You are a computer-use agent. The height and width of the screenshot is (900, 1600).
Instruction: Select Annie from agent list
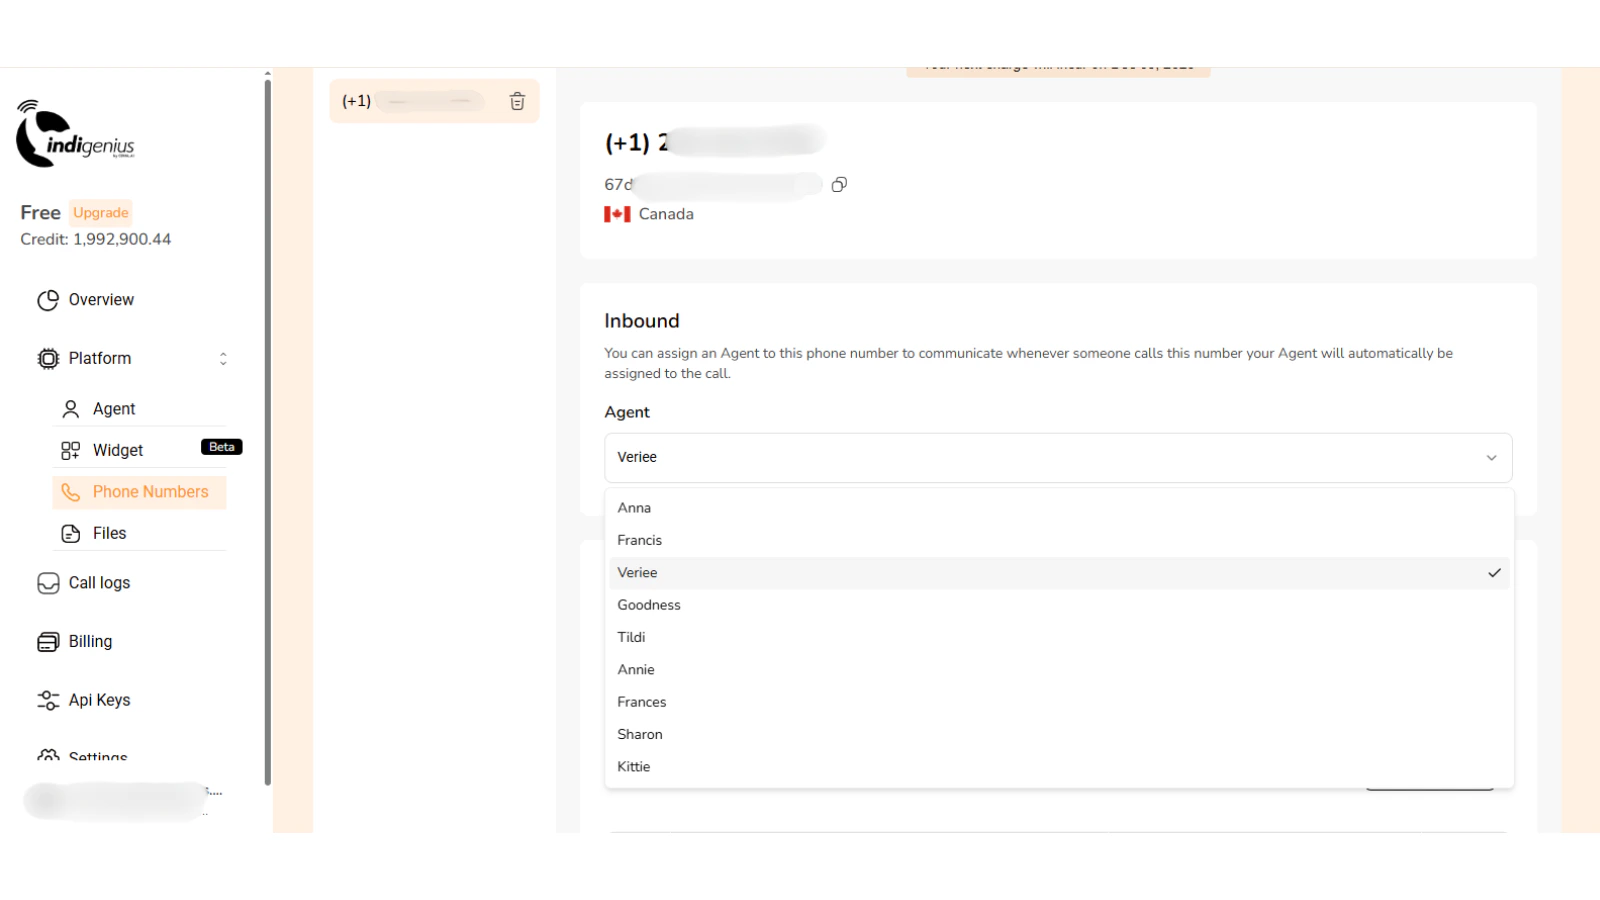tap(1059, 670)
